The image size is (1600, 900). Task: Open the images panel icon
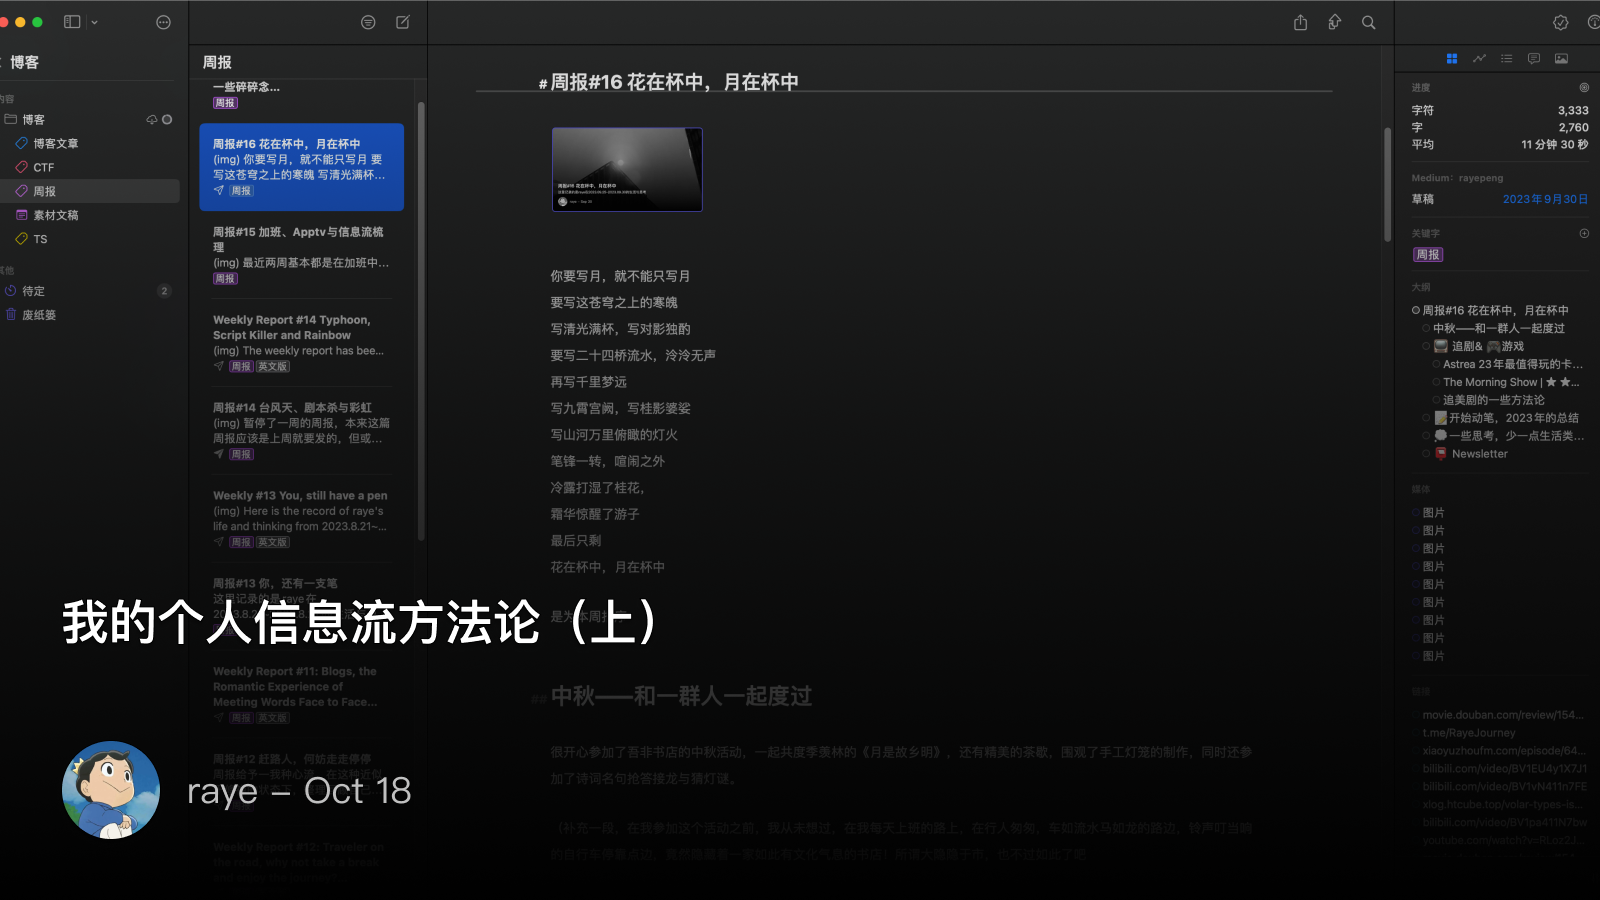point(1560,58)
